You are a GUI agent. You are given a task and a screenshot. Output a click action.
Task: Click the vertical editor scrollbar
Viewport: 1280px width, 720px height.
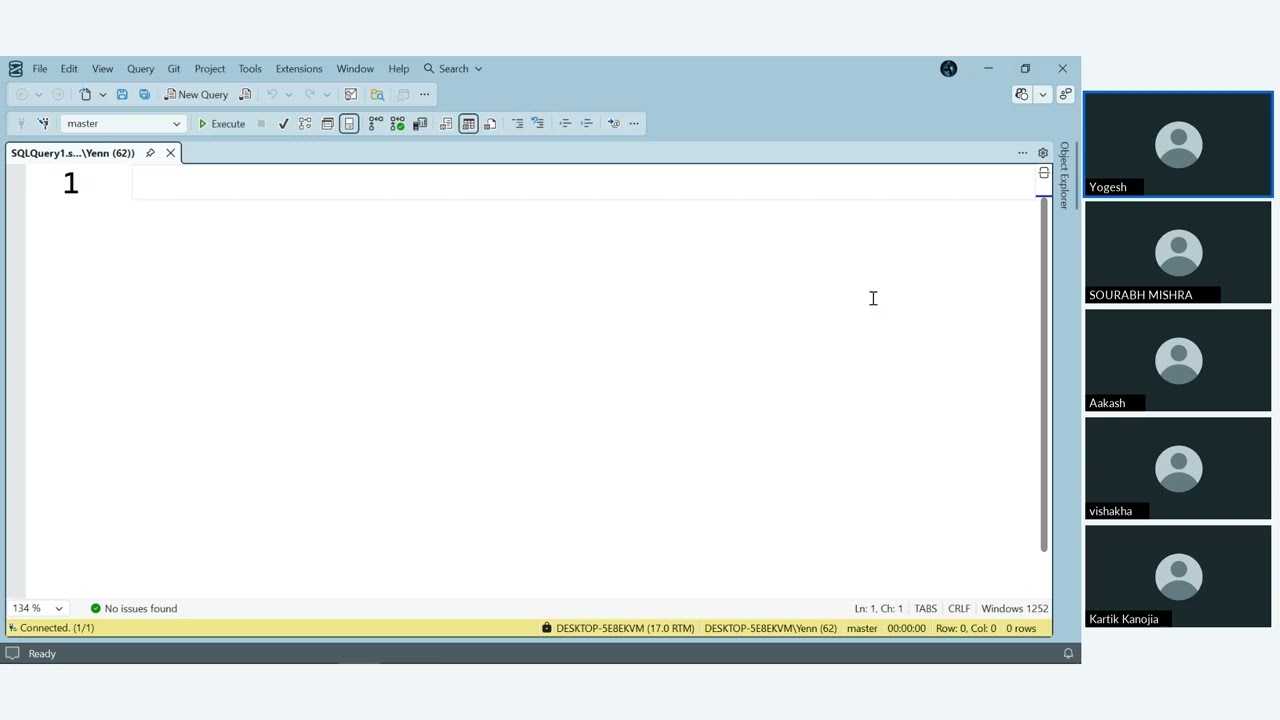(1044, 375)
